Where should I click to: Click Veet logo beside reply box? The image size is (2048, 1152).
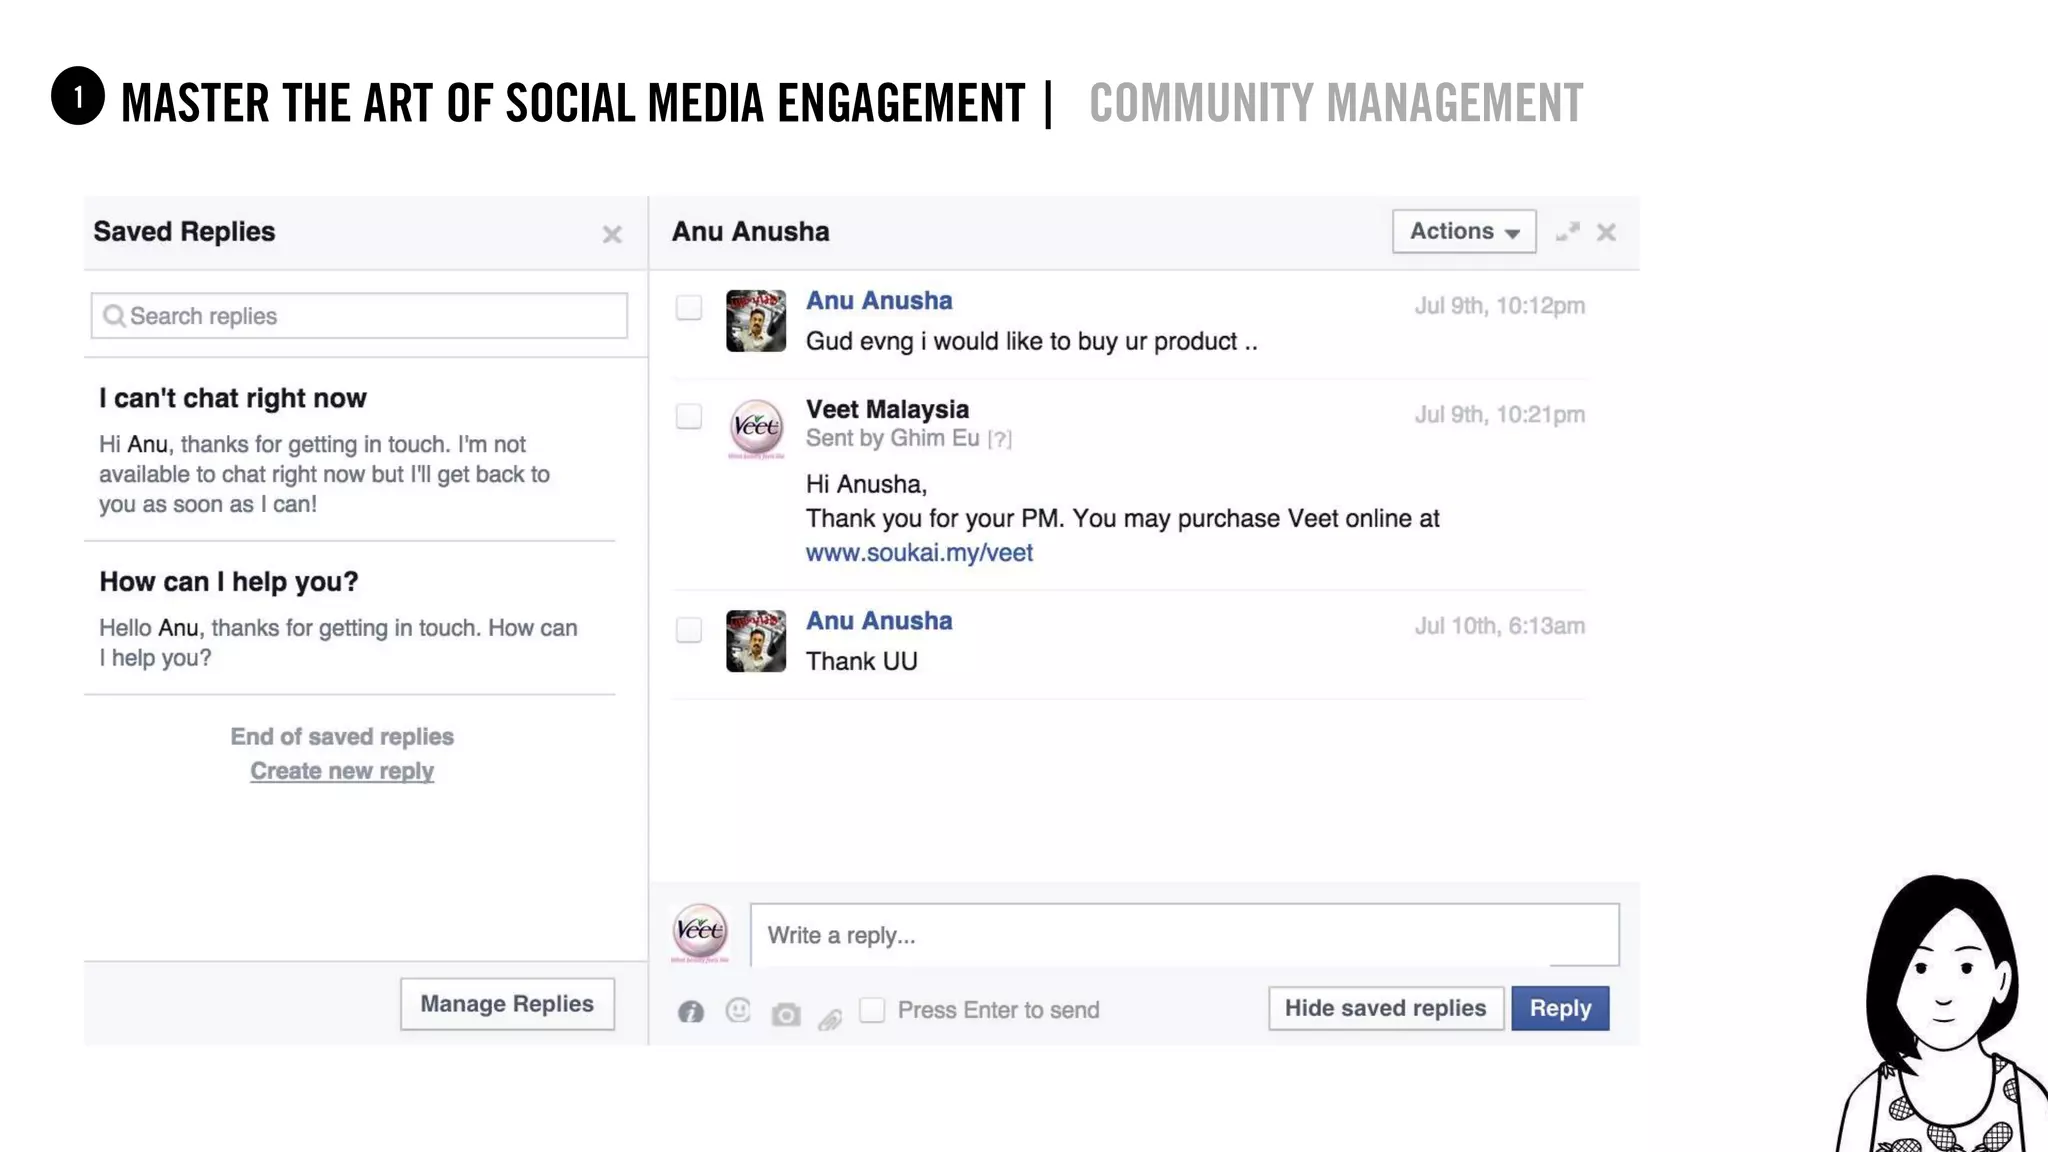pos(700,932)
